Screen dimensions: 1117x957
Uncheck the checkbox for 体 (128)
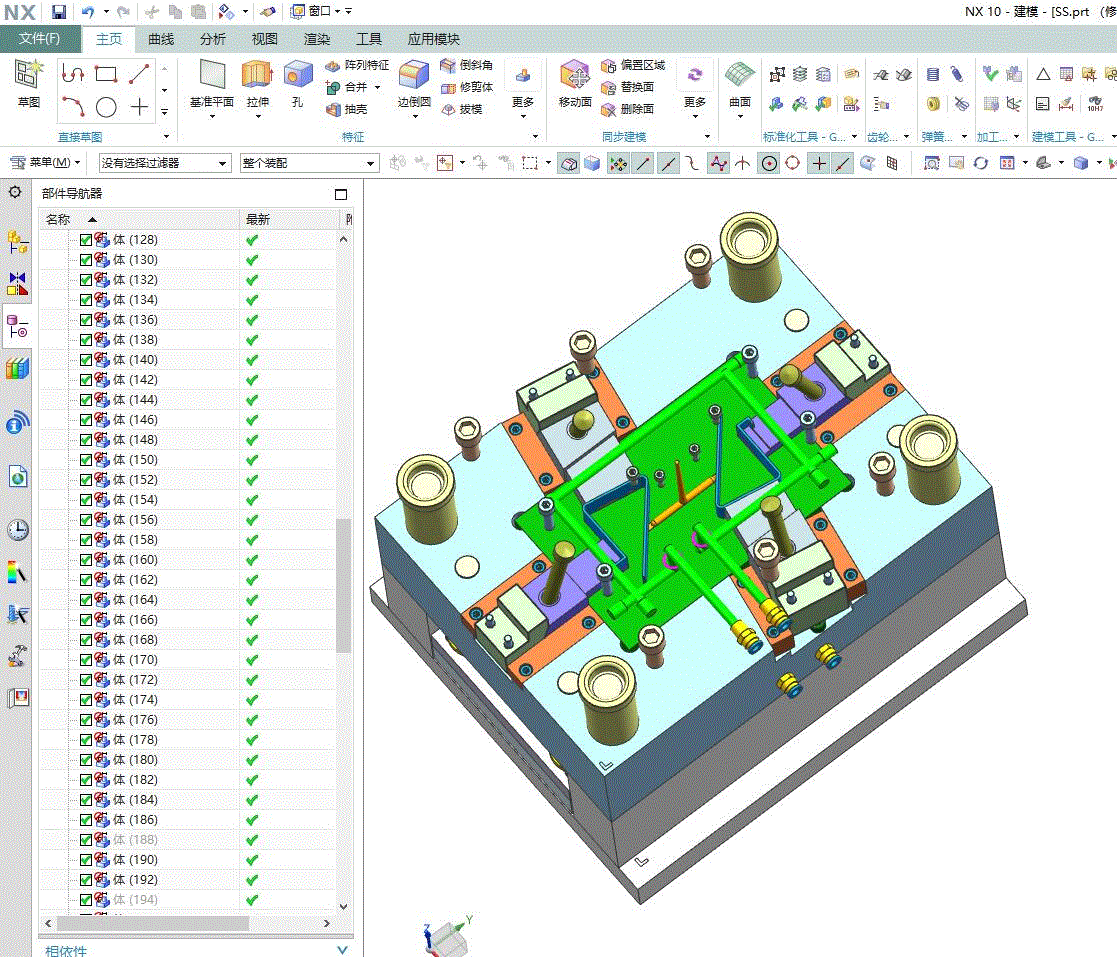tap(85, 240)
